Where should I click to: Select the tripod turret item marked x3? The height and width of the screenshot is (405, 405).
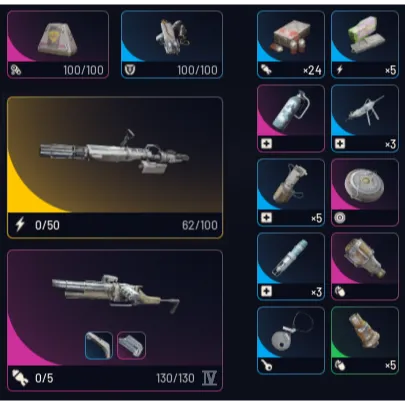[365, 119]
